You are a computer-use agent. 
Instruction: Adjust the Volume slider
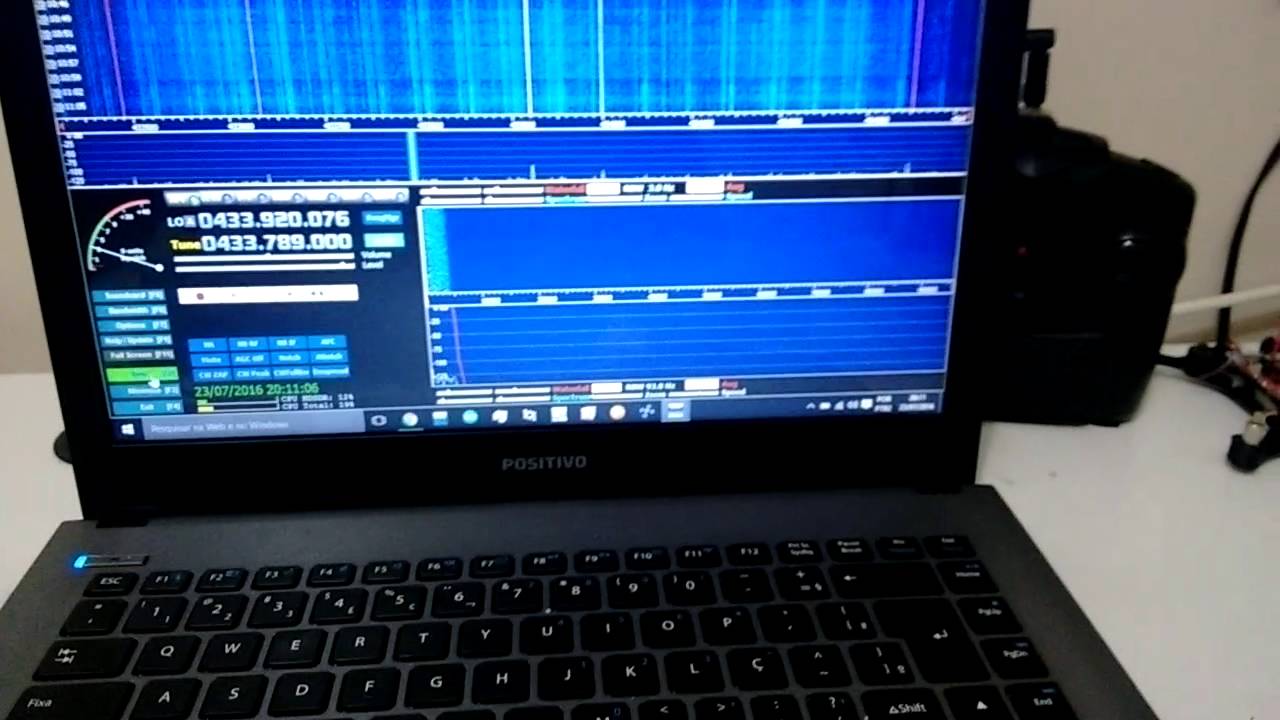pyautogui.click(x=264, y=257)
